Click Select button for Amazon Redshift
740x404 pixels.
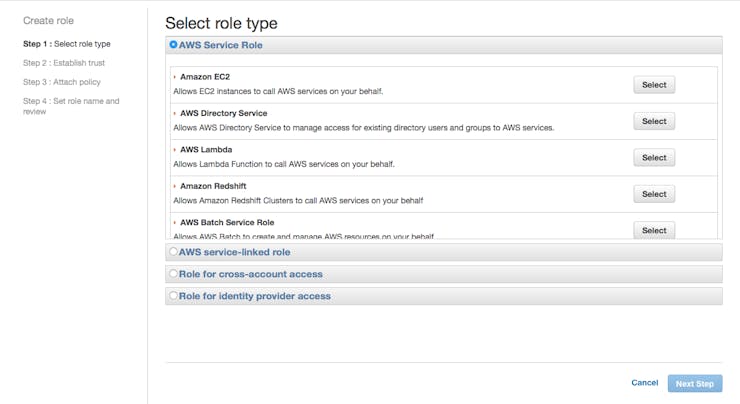[x=654, y=194]
